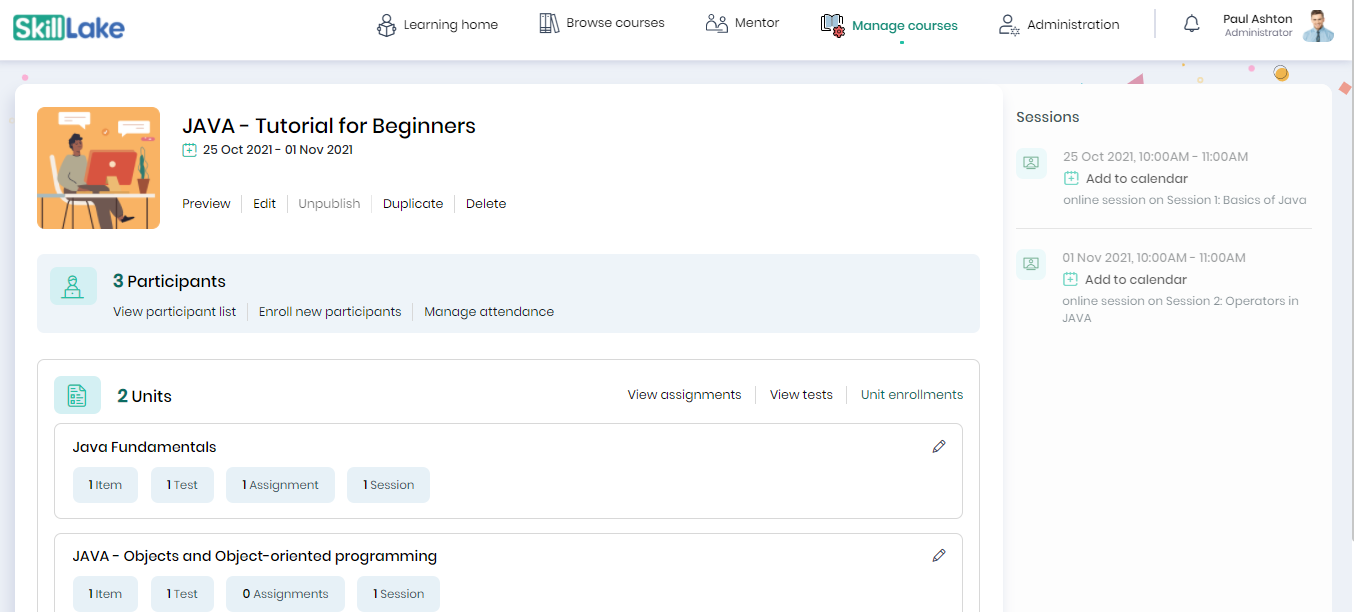Click the 1 Assignment badge
Image resolution: width=1354 pixels, height=612 pixels.
click(280, 485)
